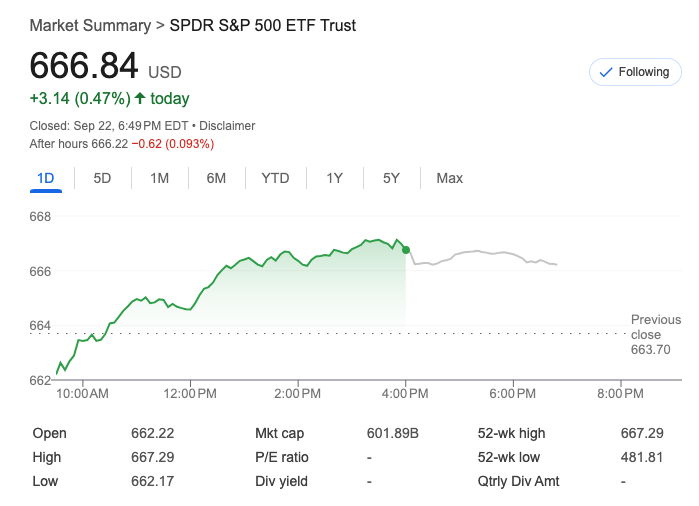Select the 1D time range tab
This screenshot has height=506, width=699.
(x=45, y=178)
